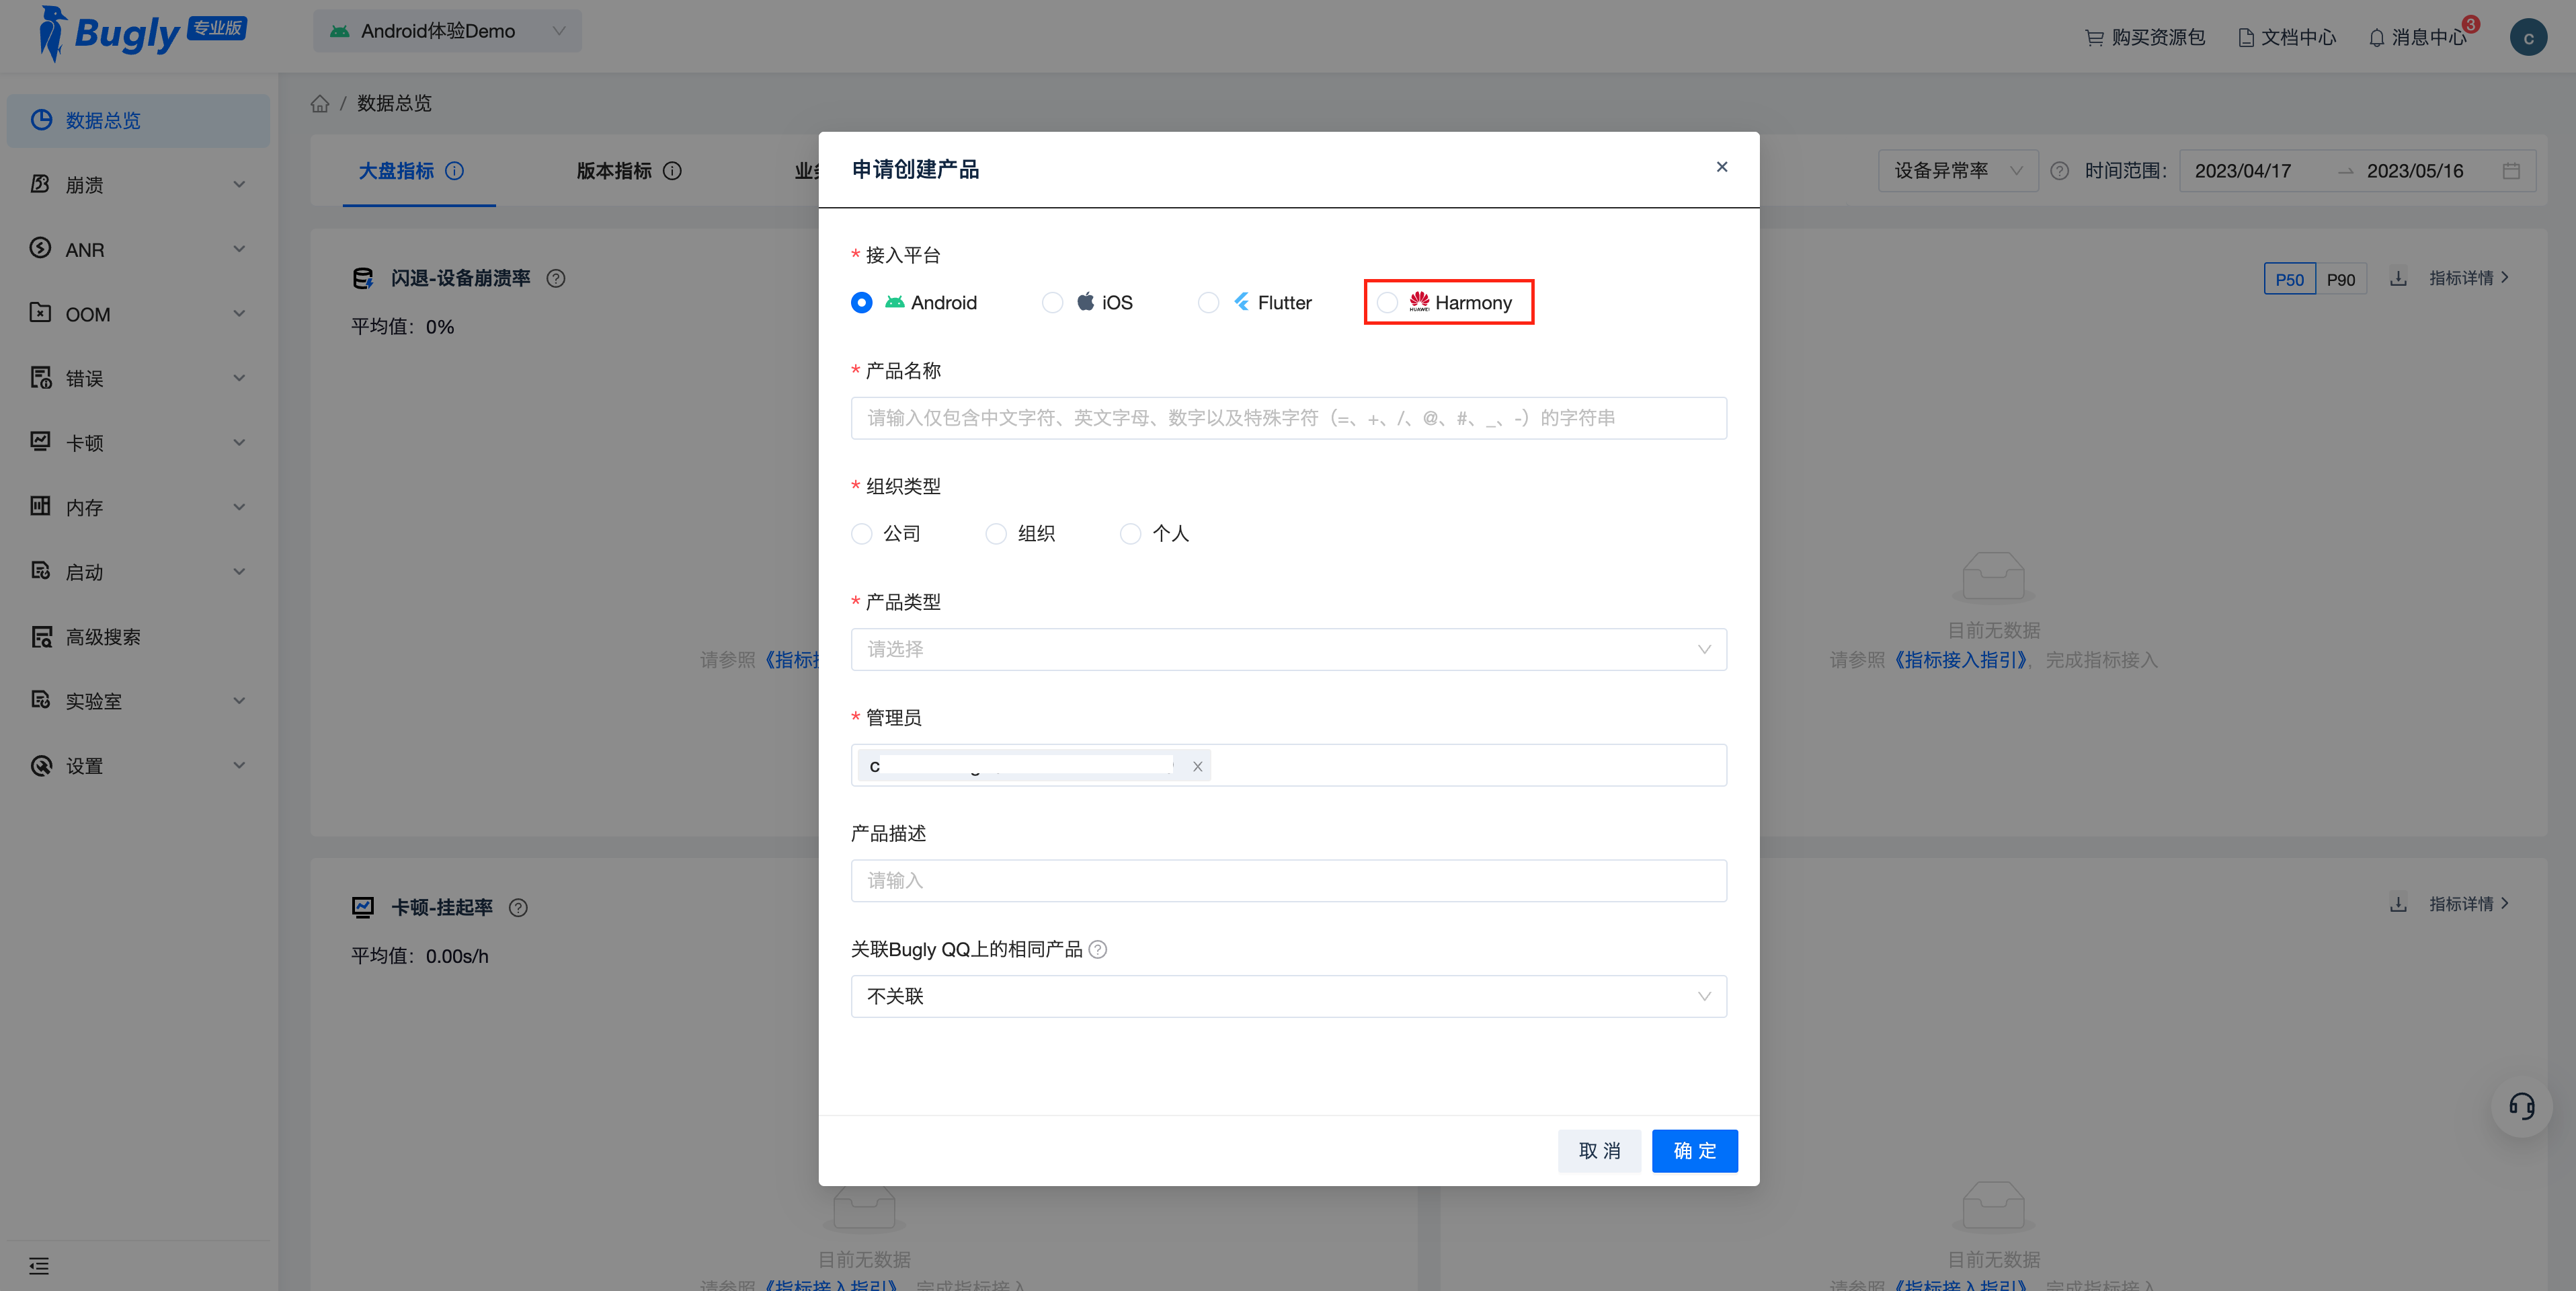This screenshot has width=2576, height=1291.
Task: Open 数据总览 in the sidebar
Action: (138, 120)
